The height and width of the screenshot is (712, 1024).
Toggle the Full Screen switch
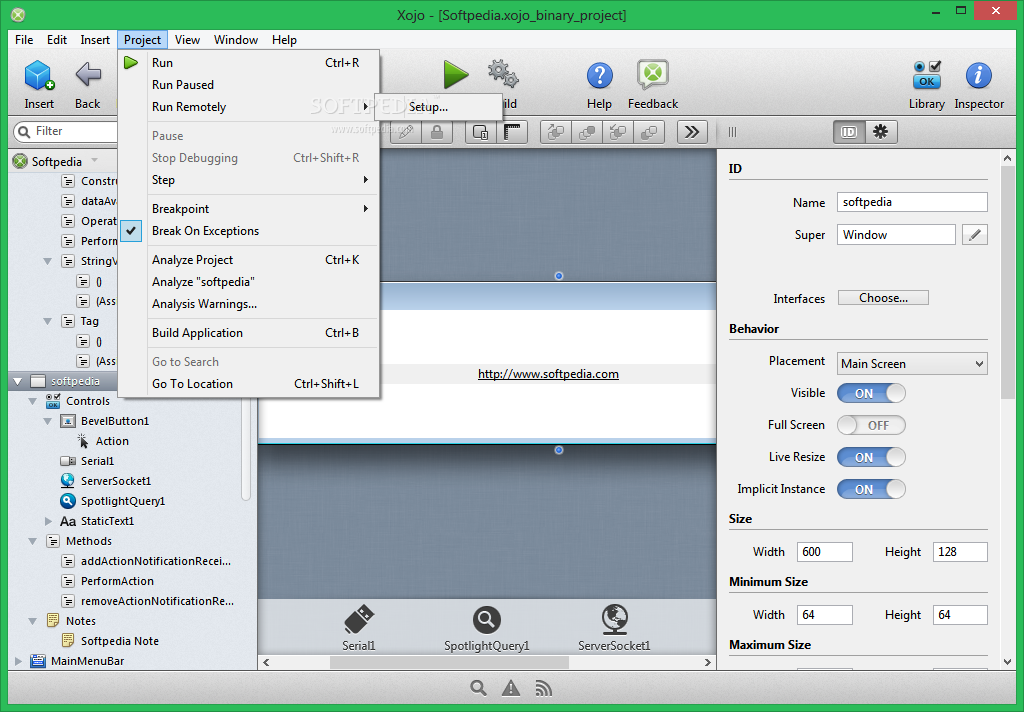tap(871, 425)
